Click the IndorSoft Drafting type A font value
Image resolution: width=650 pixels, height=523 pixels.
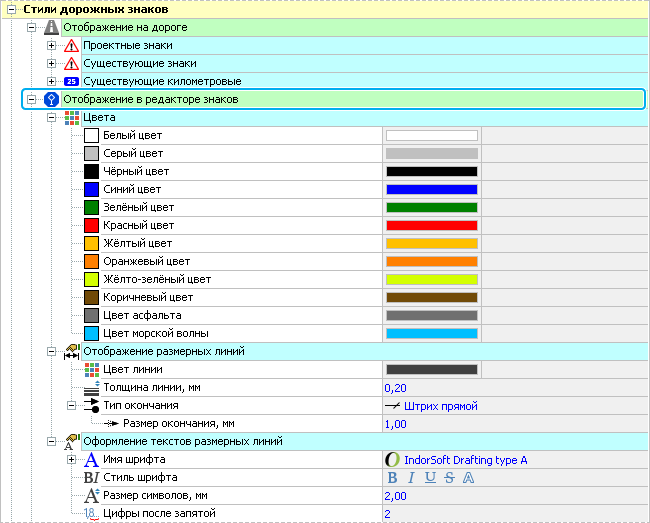(x=465, y=460)
